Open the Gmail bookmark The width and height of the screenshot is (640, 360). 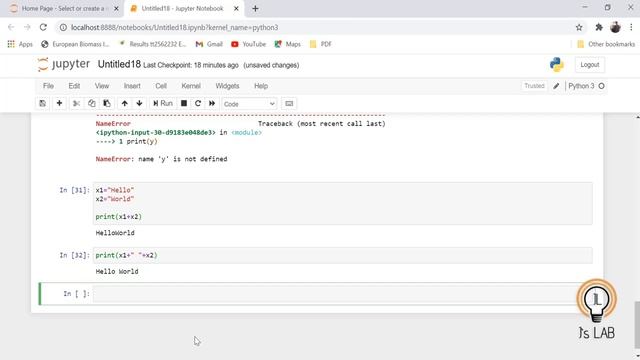(x=209, y=44)
